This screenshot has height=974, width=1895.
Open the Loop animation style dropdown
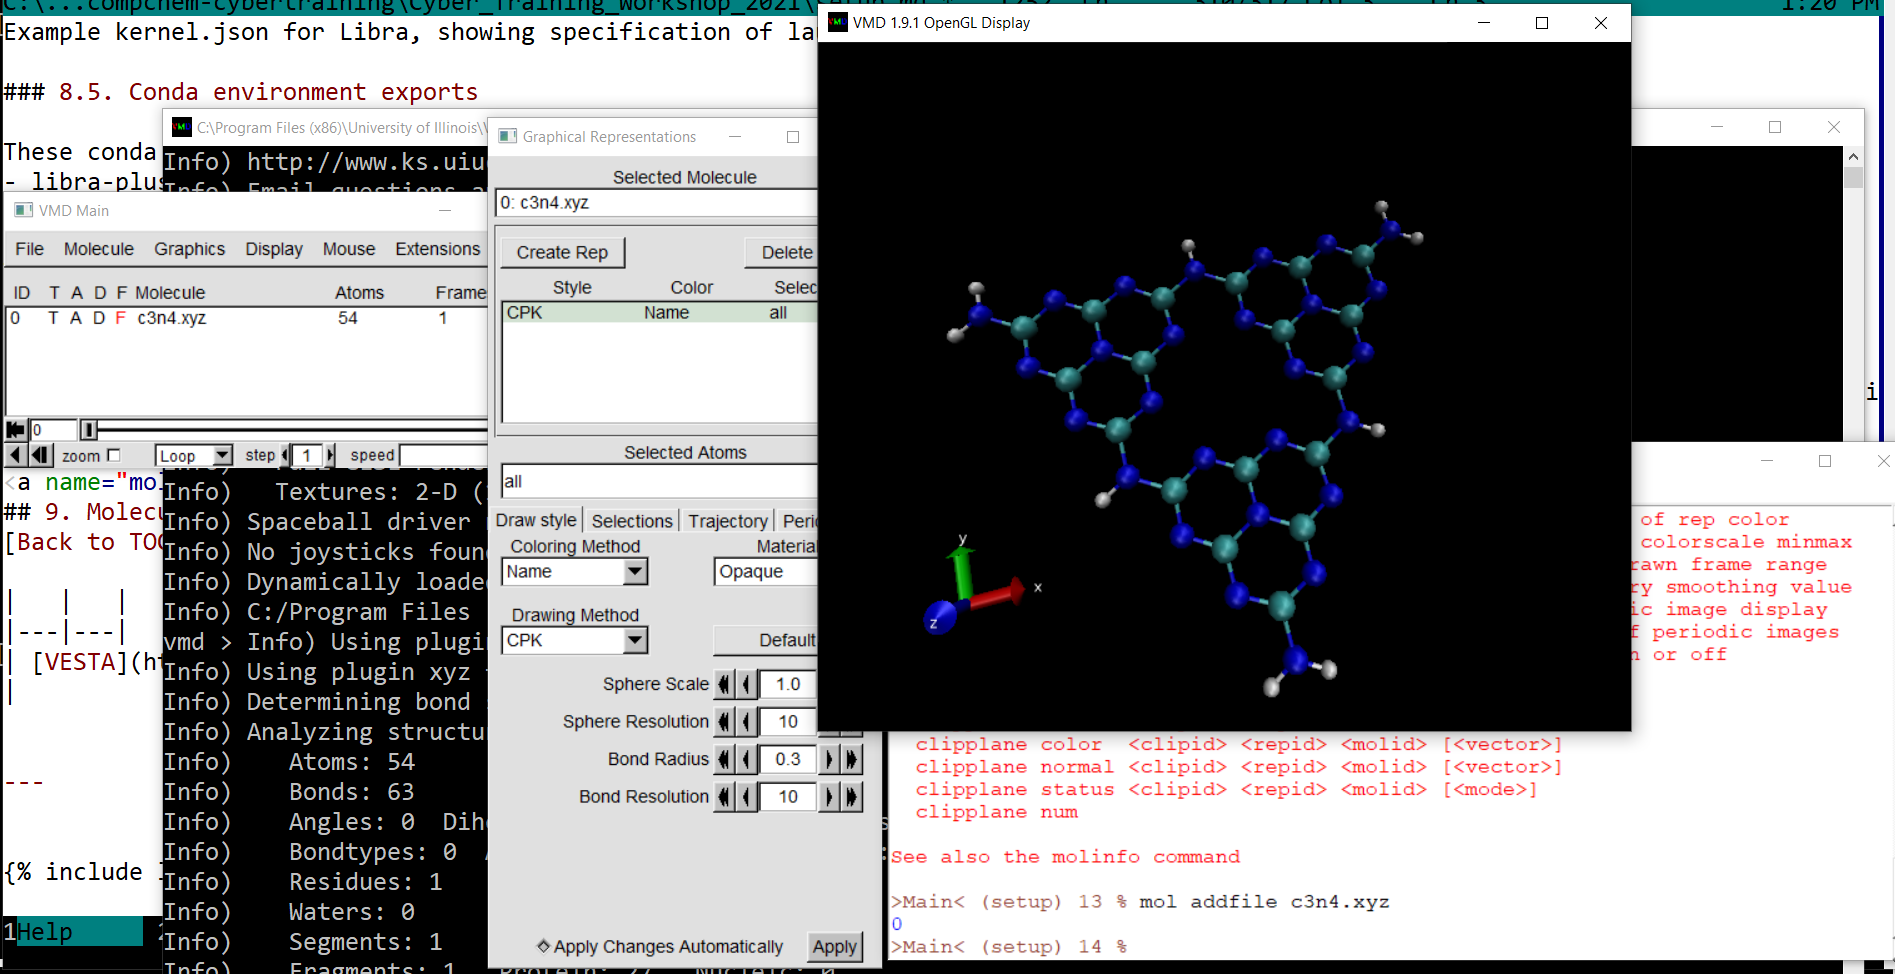(x=223, y=455)
